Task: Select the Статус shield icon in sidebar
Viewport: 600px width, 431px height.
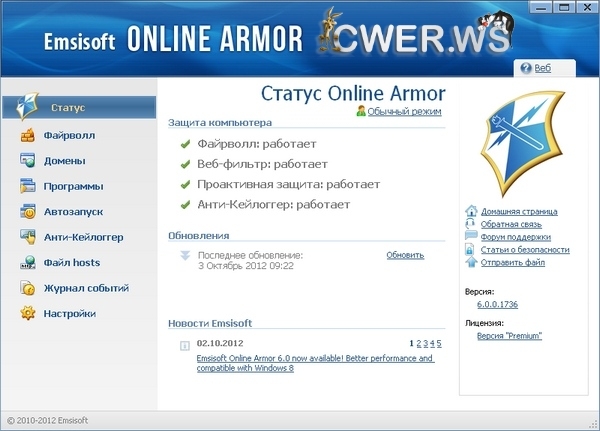Action: (27, 106)
